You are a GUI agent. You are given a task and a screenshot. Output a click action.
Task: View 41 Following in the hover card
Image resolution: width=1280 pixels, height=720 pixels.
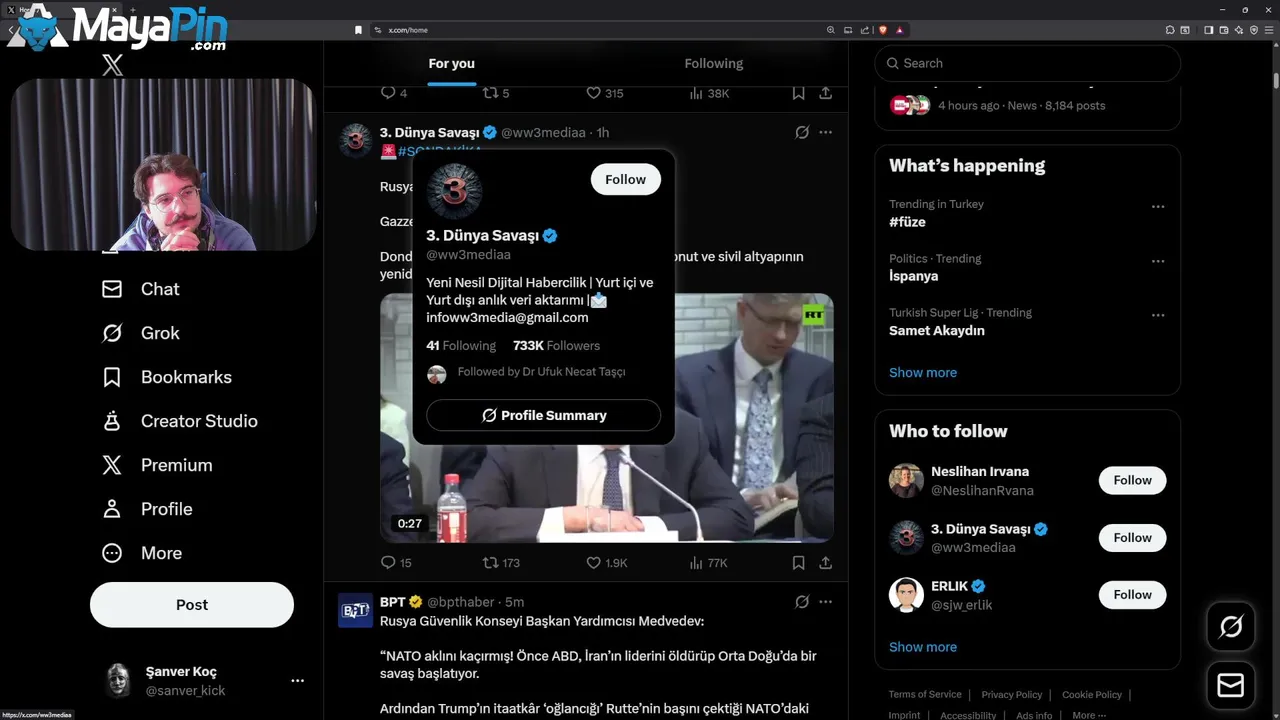(461, 345)
